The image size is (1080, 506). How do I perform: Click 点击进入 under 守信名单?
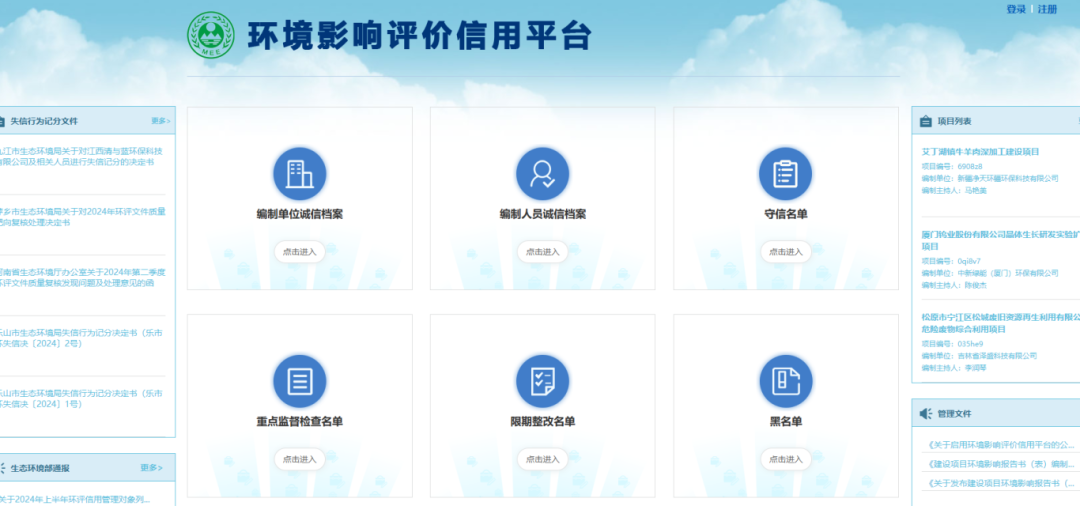pos(786,252)
